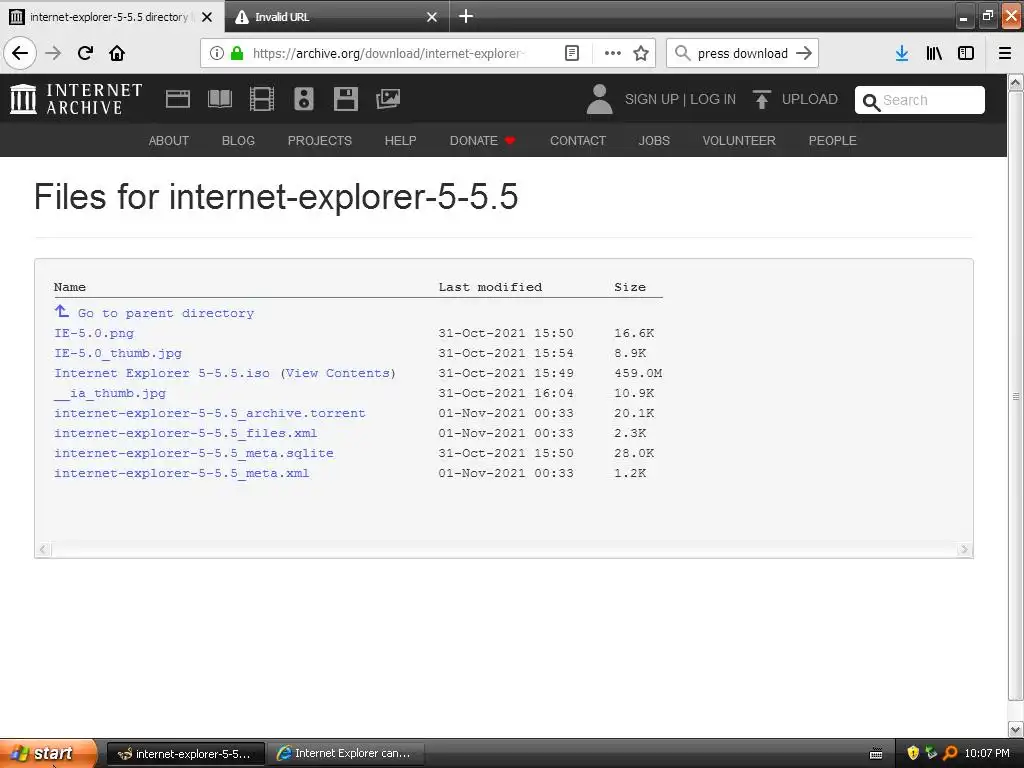The image size is (1024, 768).
Task: Select the internet-explorer-5-5 taskbar button
Action: 185,754
